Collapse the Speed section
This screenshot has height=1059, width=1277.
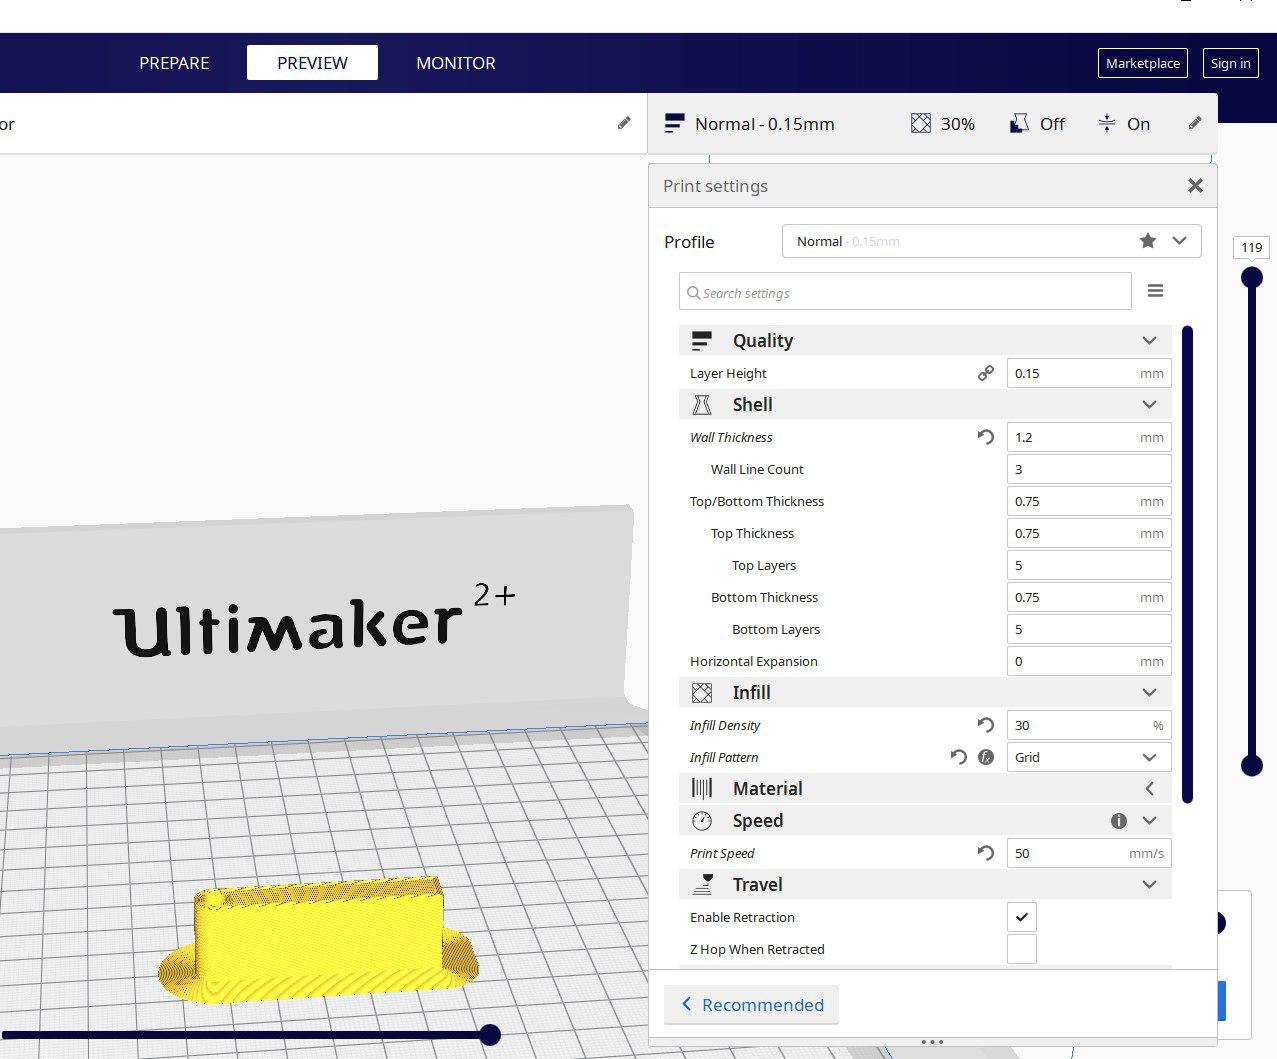[1149, 821]
